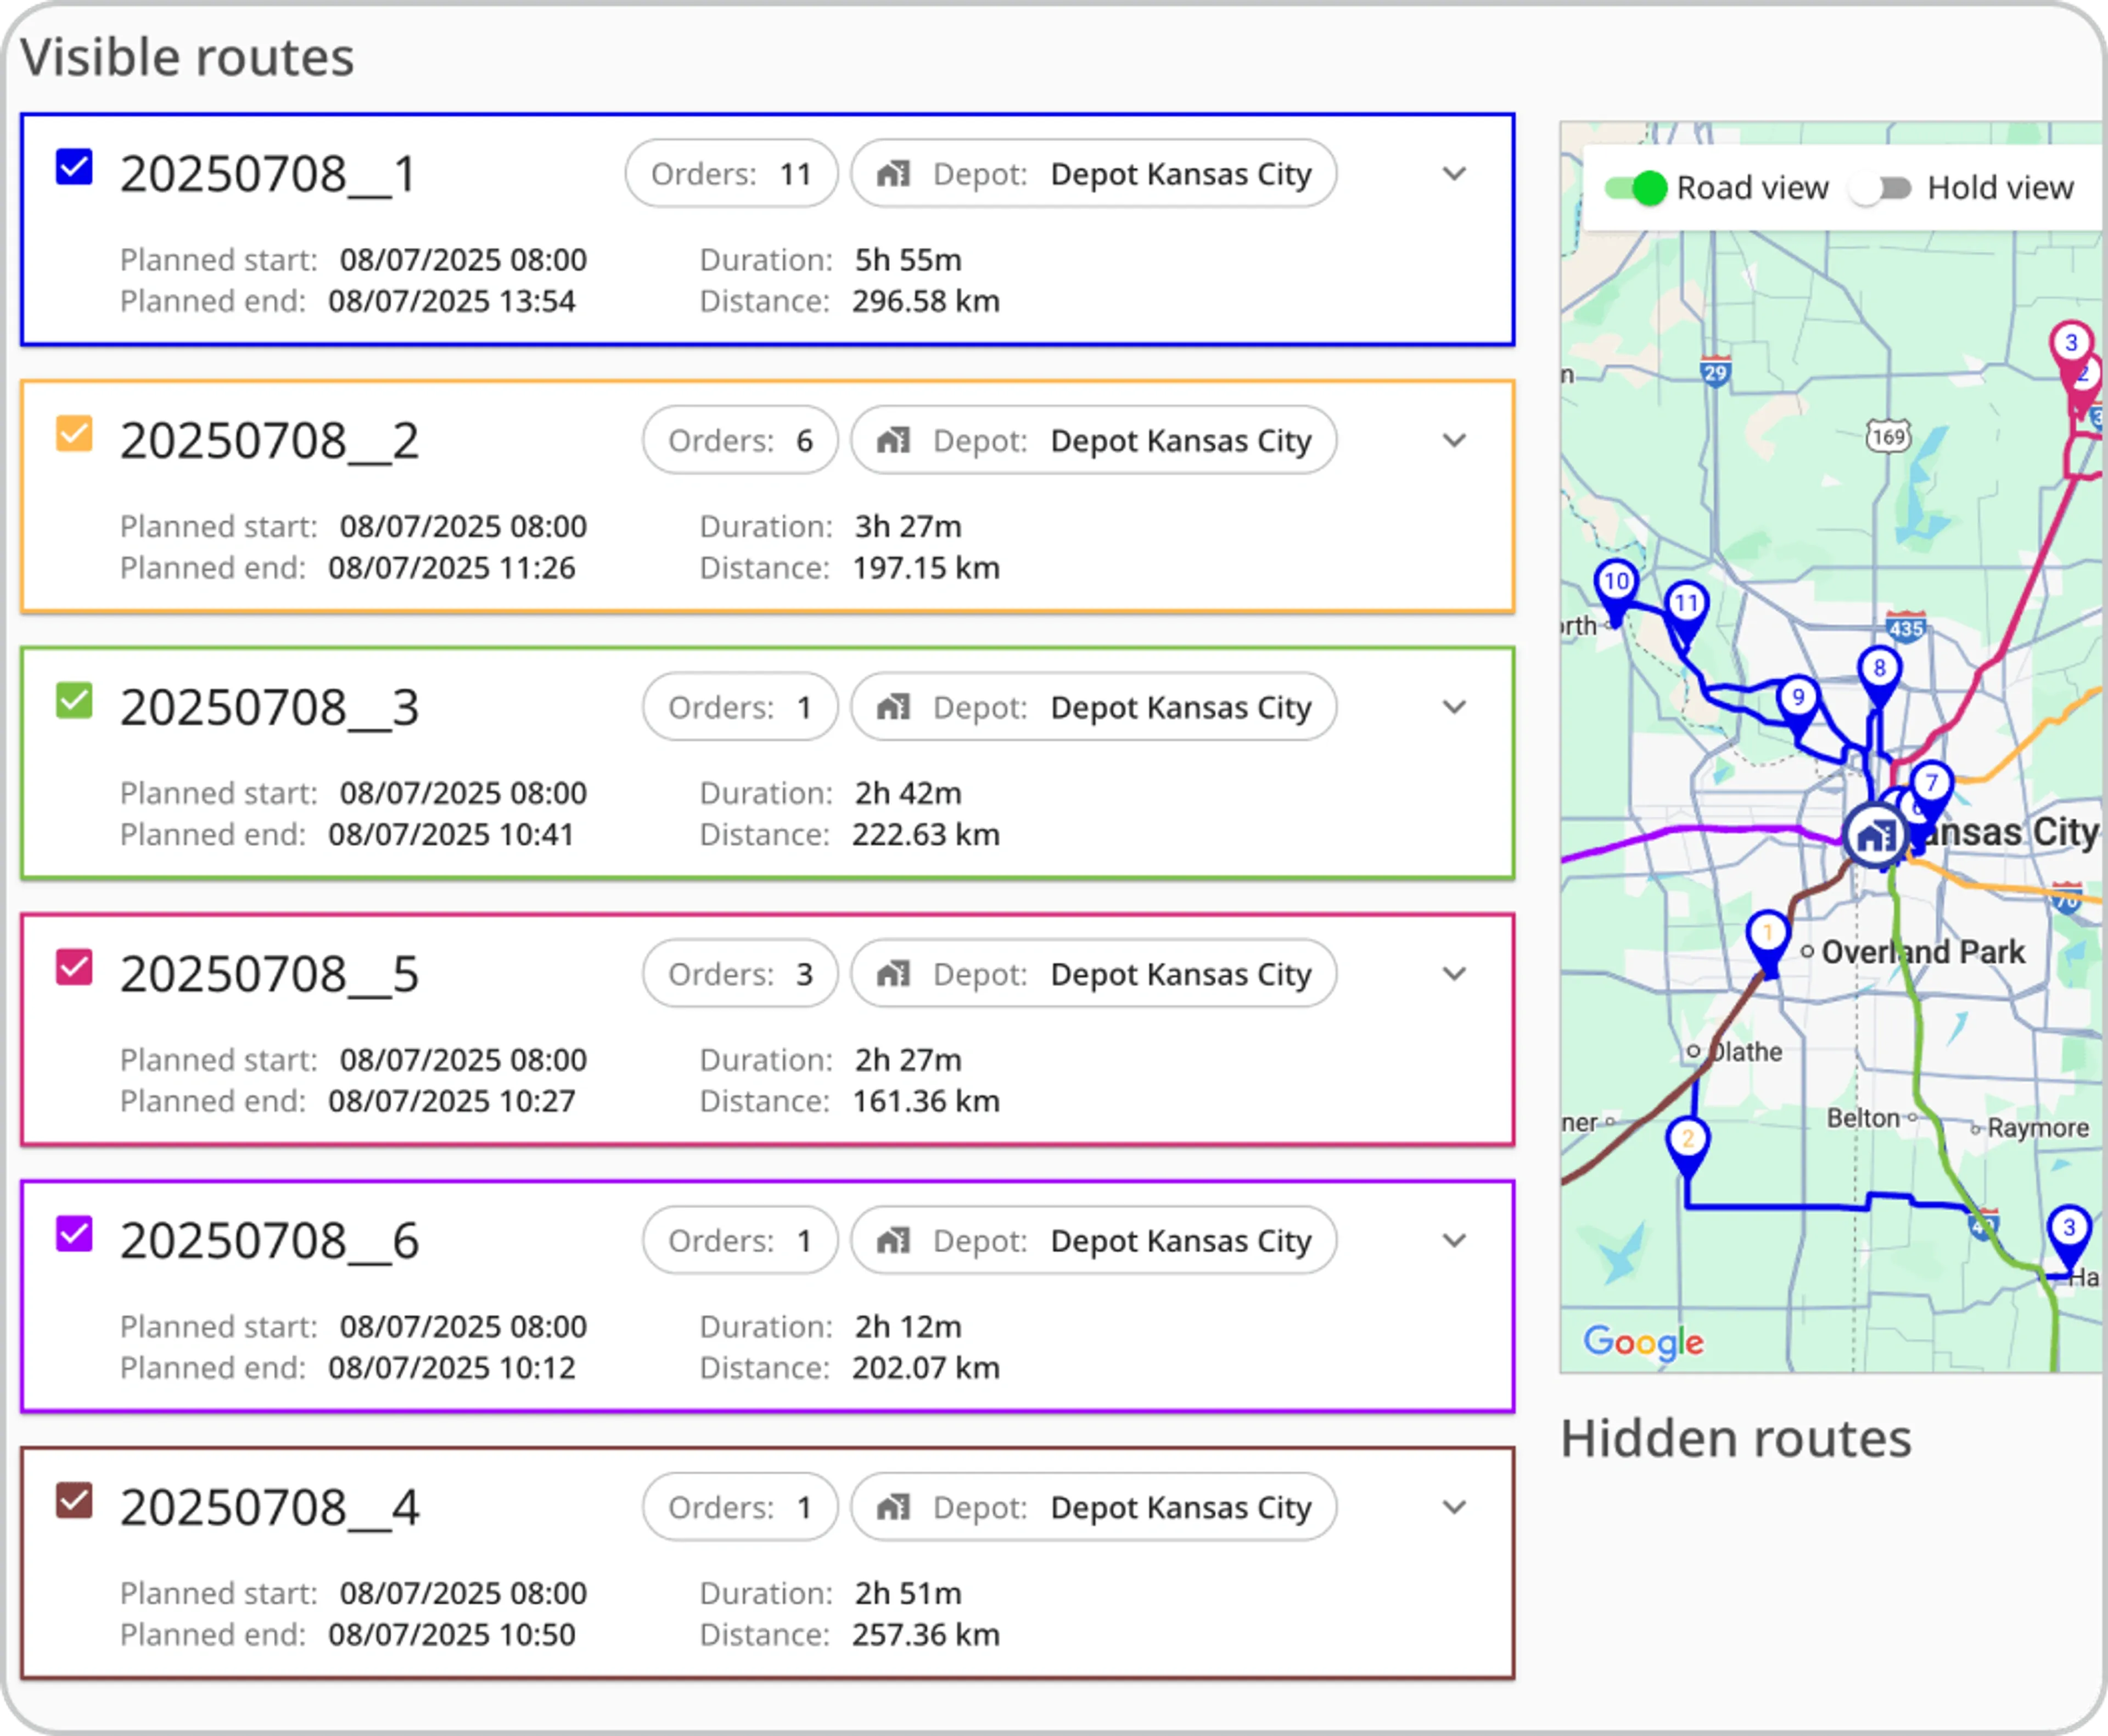
Task: Expand details for route 20250708__1
Action: pos(1455,174)
